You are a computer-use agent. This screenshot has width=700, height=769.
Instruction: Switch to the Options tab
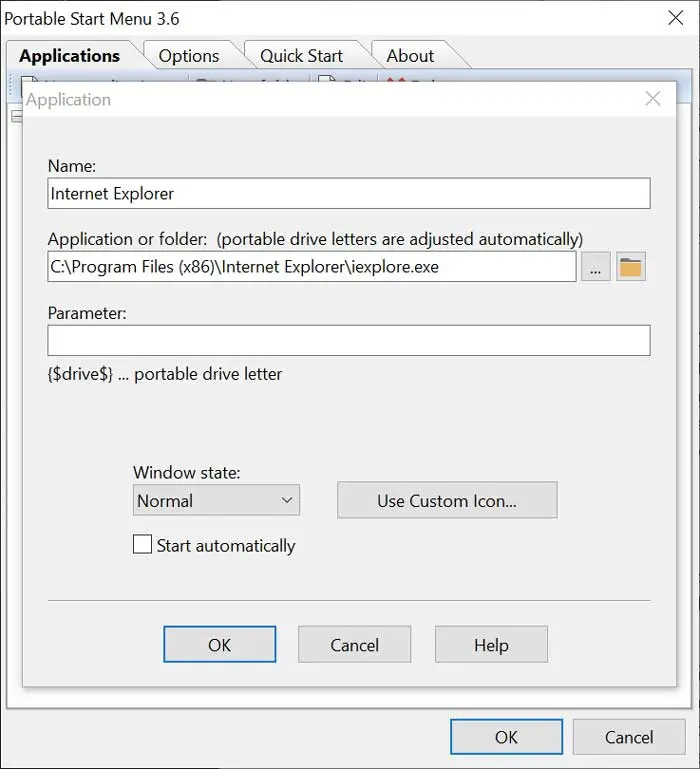(x=189, y=56)
